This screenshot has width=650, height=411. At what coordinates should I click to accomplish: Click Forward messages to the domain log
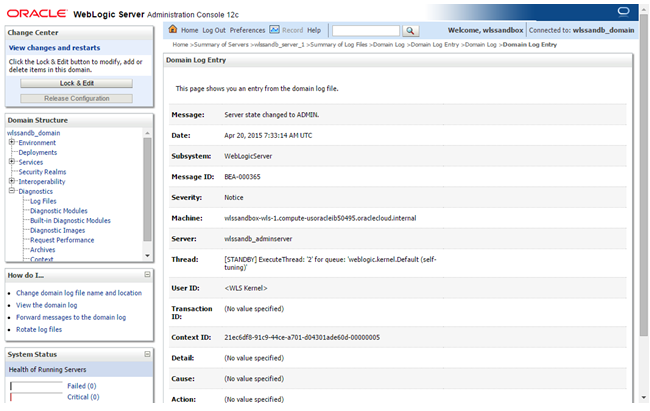click(71, 317)
